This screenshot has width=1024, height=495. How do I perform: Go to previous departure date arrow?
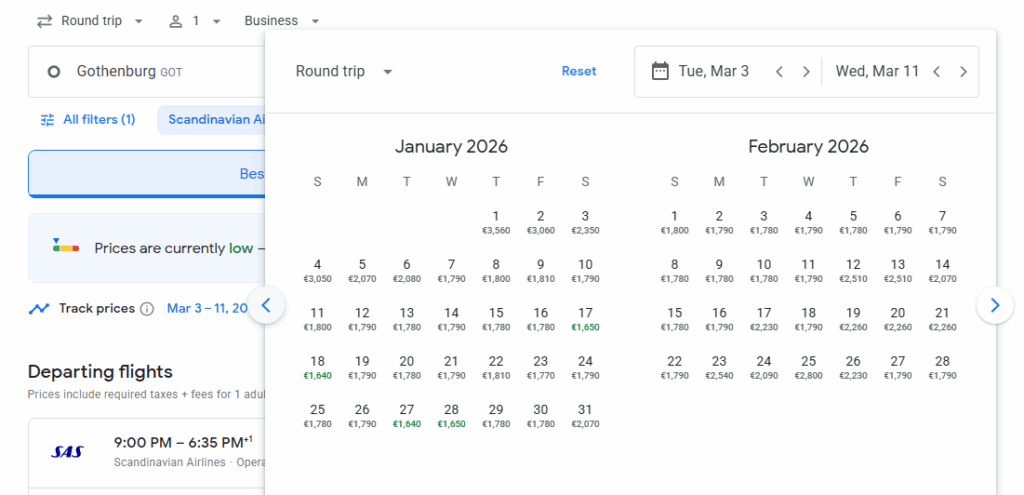point(779,72)
